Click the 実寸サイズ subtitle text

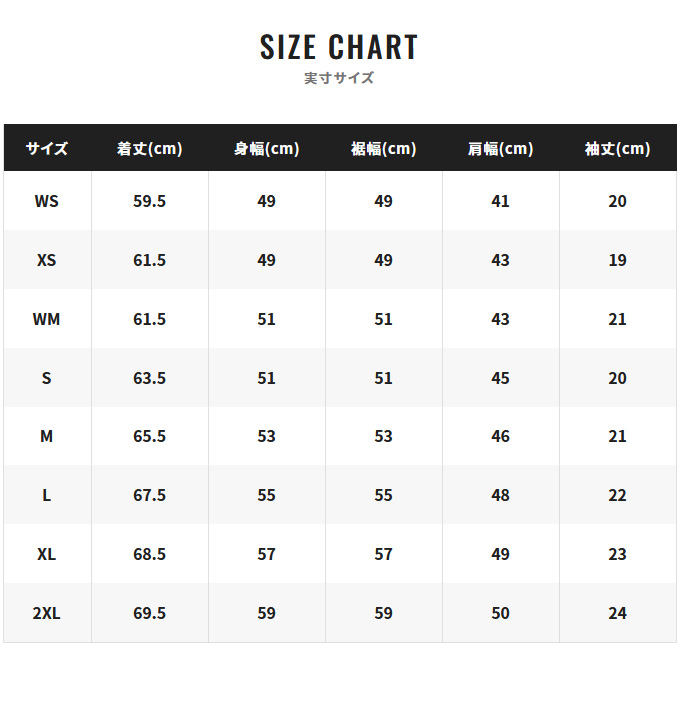(339, 78)
